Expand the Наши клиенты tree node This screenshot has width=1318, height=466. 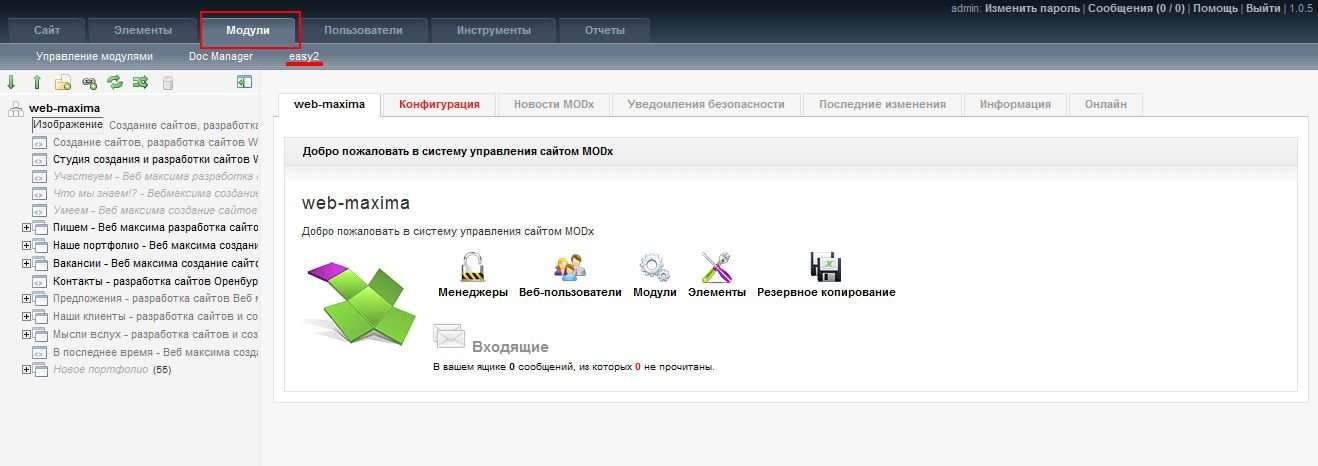(27, 316)
